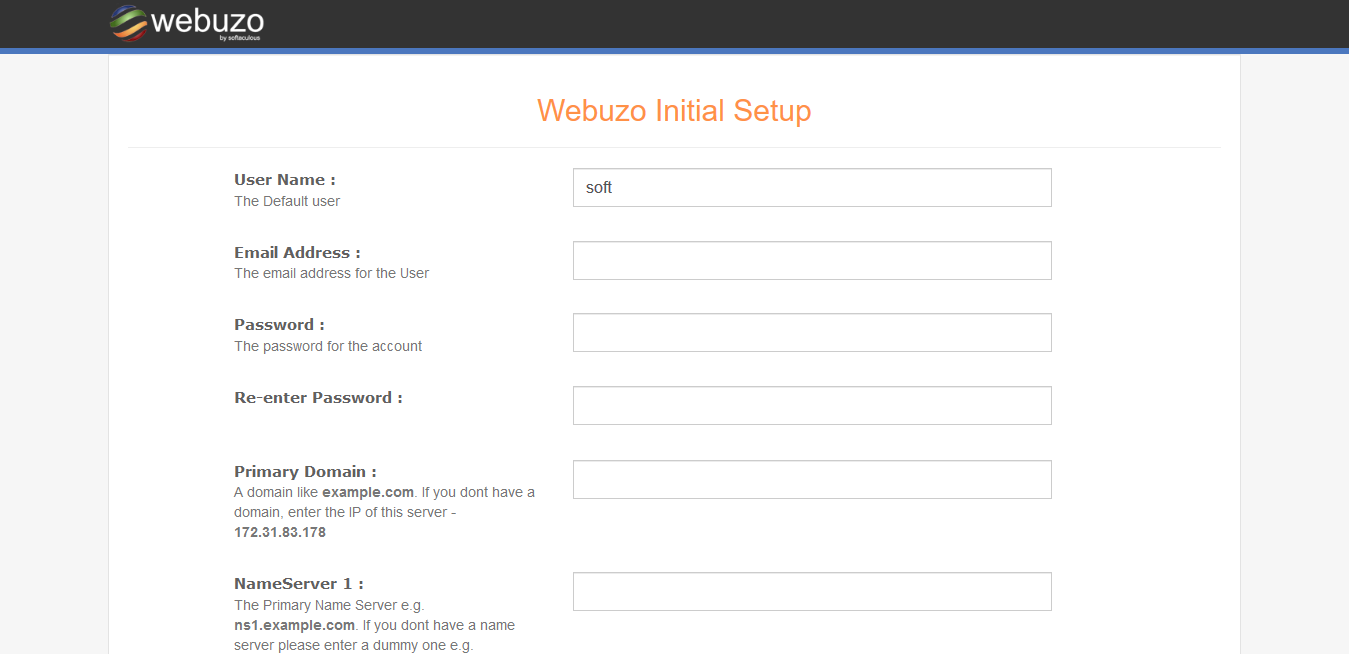Click the Password label

279,325
